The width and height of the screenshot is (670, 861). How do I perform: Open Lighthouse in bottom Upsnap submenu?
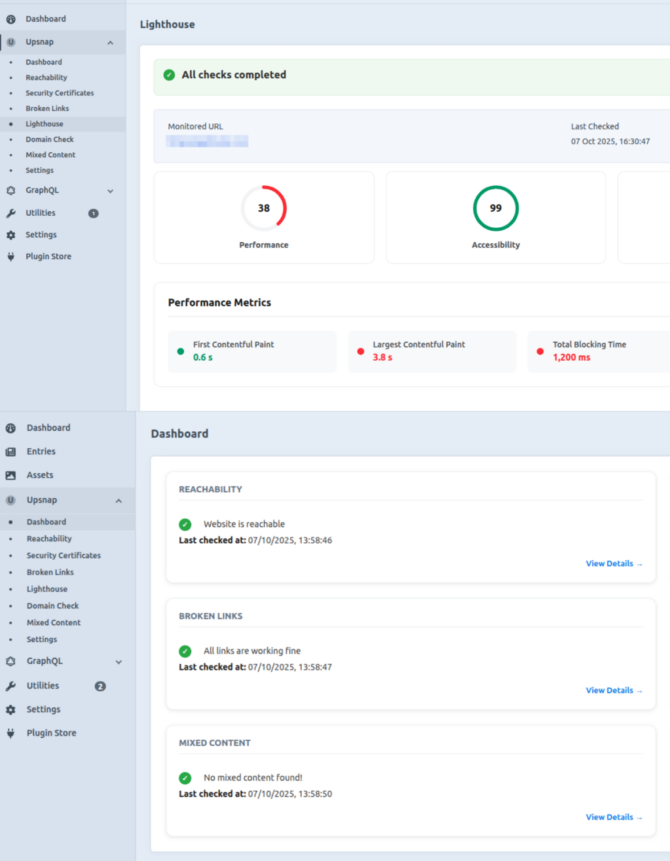[47, 589]
